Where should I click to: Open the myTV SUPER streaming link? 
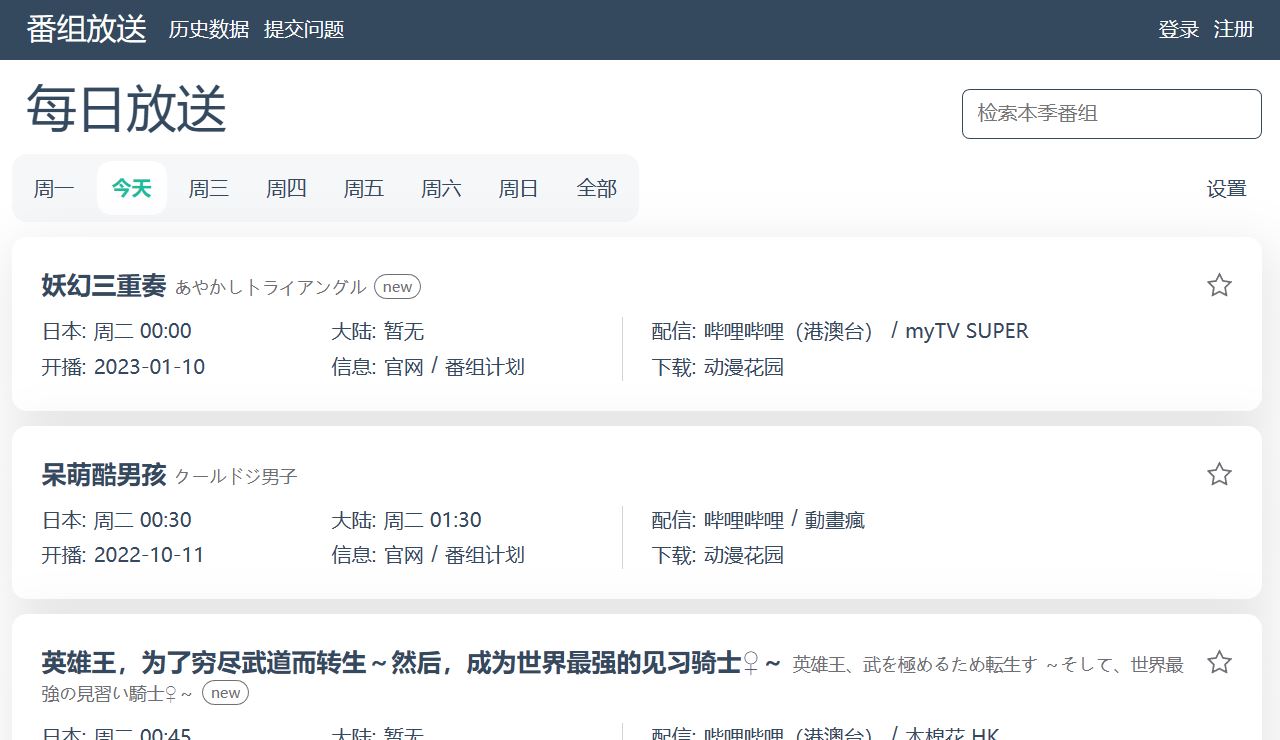(x=966, y=331)
